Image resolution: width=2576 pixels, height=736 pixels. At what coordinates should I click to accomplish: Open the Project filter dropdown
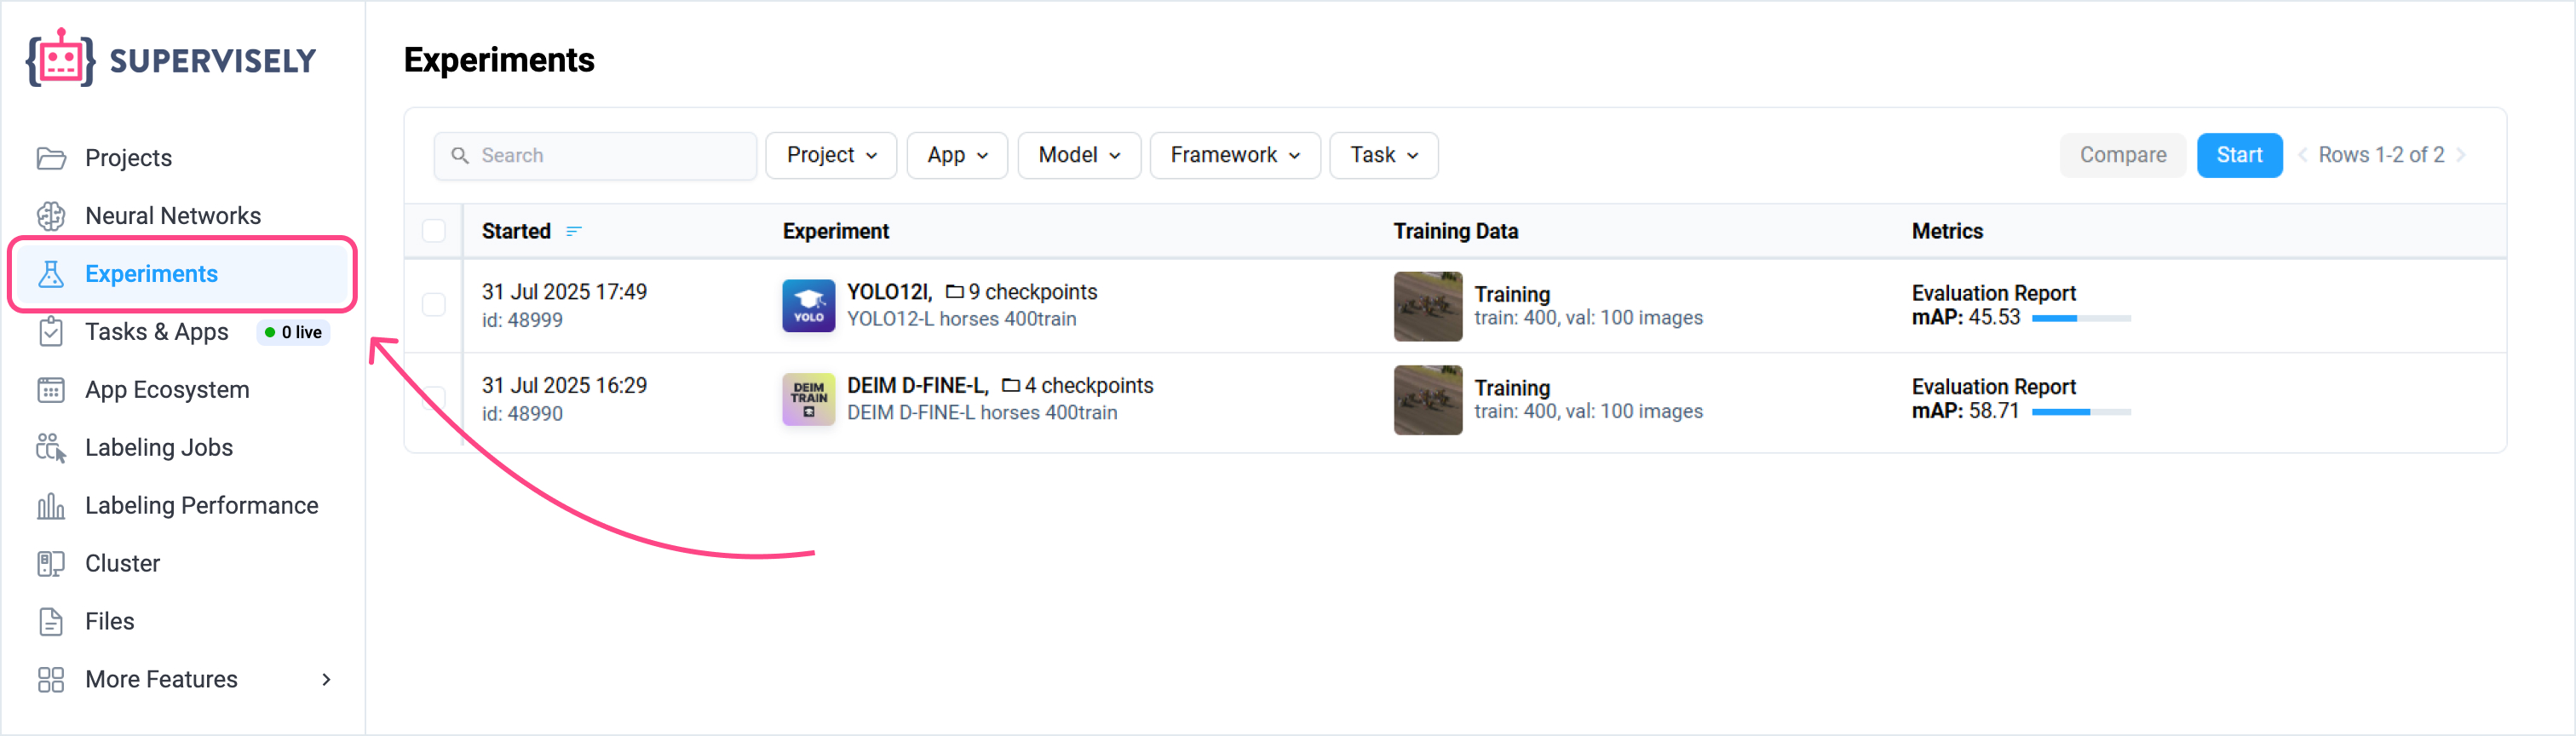(x=830, y=155)
